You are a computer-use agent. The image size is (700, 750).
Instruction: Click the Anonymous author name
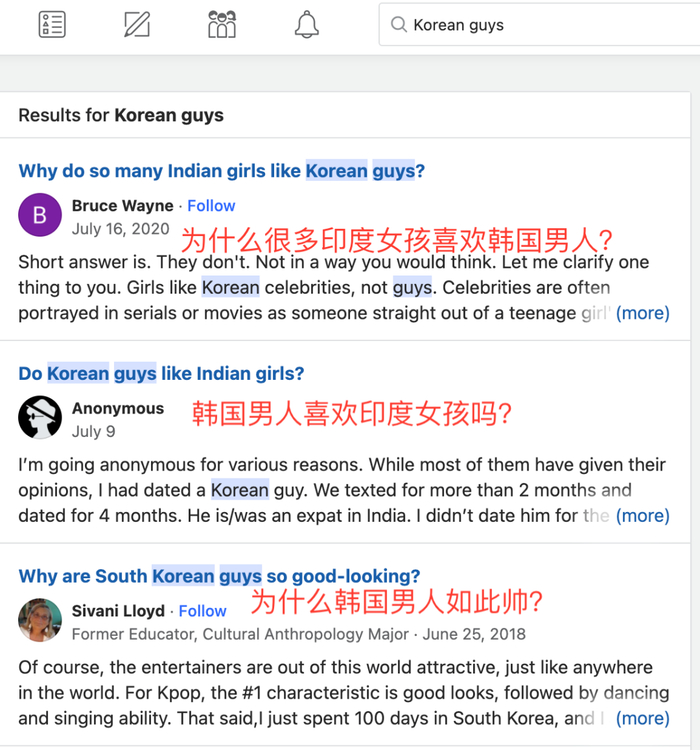[x=118, y=408]
